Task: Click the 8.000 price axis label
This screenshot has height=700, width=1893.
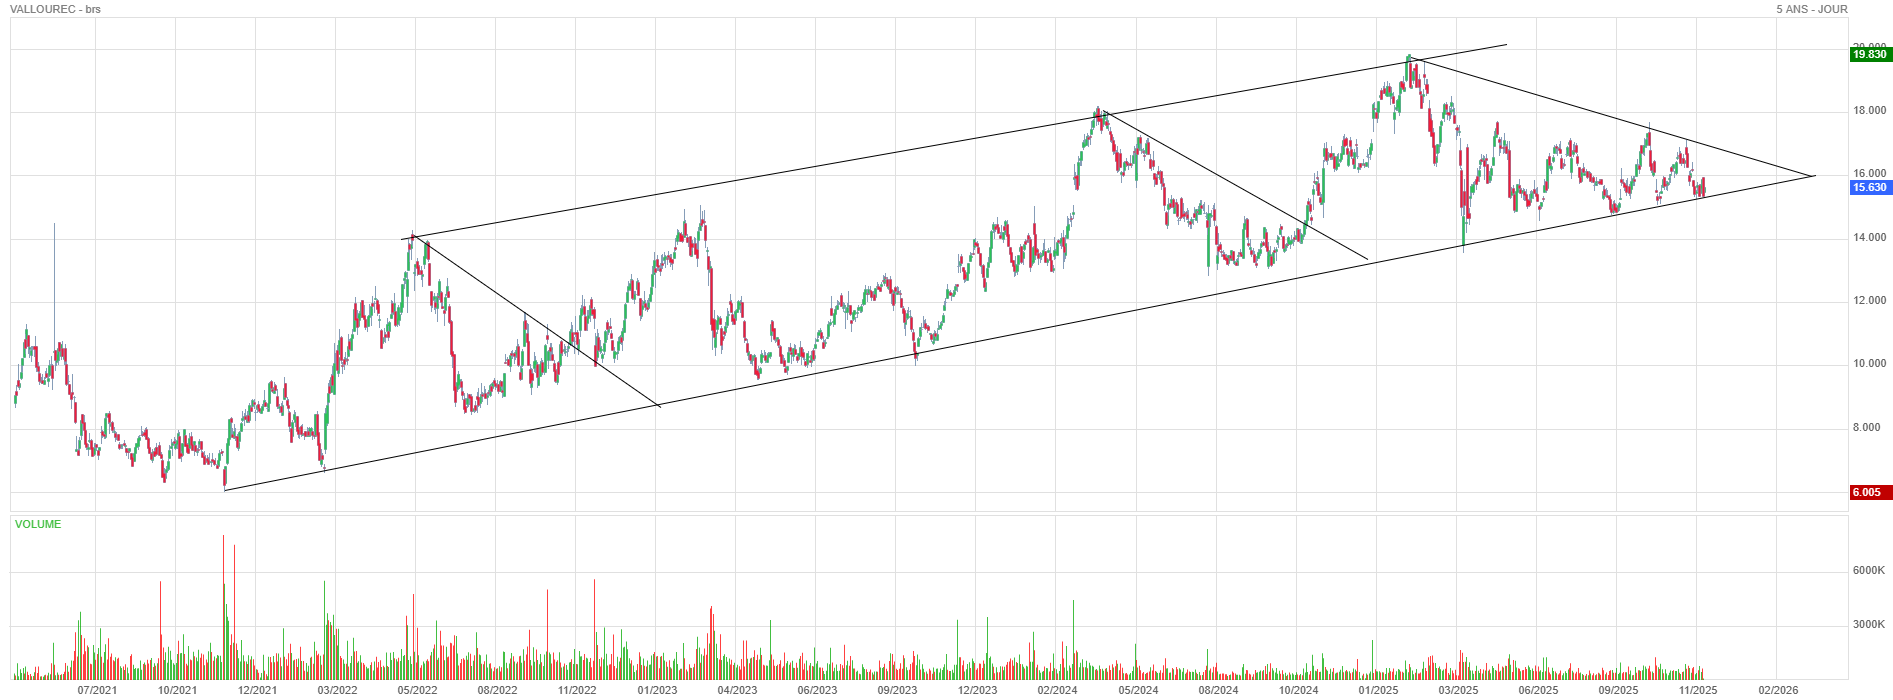Action: (x=1866, y=428)
